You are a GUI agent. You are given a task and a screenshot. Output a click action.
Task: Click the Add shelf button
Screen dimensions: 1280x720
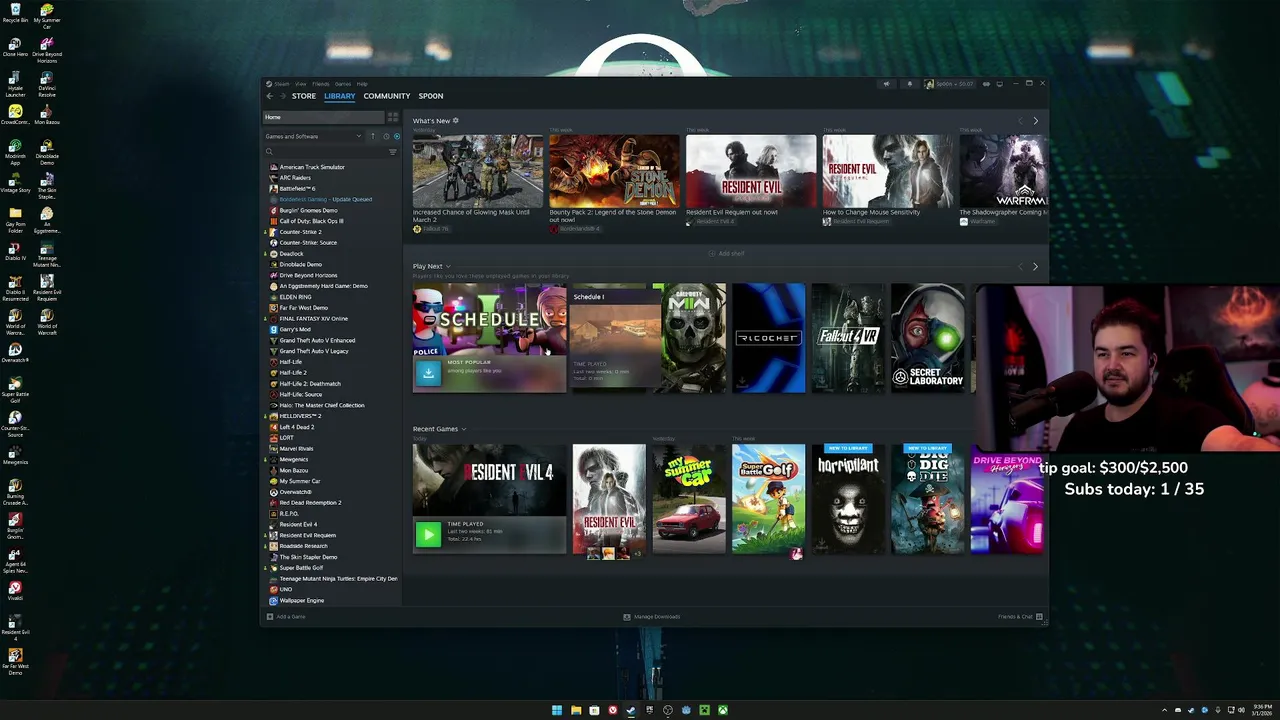[727, 254]
